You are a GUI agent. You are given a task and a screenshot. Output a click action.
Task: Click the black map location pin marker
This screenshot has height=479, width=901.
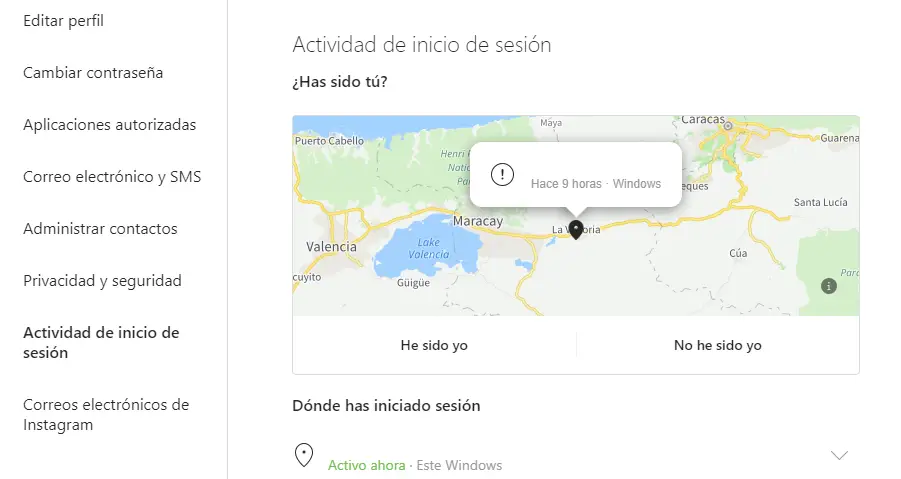coord(576,230)
